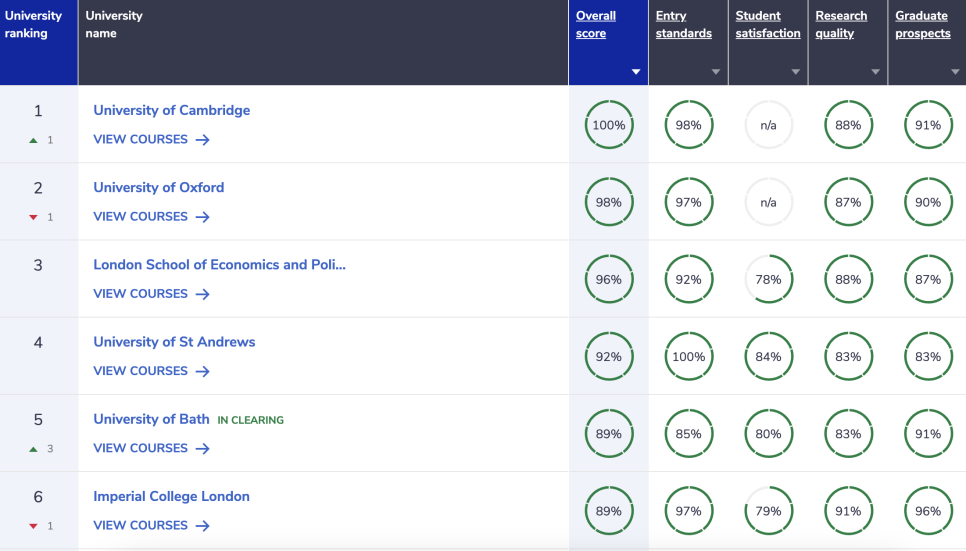966x551 pixels.
Task: Click Entry standards sort dropdown arrow
Action: coord(716,72)
